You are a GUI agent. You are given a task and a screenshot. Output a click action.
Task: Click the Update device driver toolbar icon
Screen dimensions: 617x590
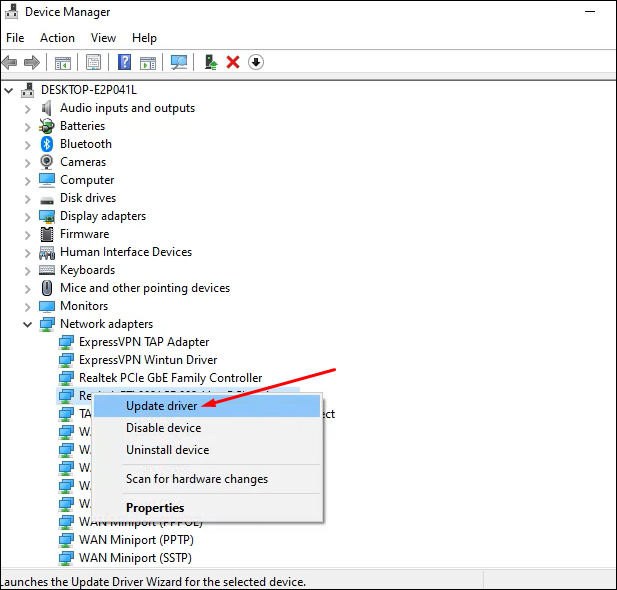pyautogui.click(x=211, y=62)
